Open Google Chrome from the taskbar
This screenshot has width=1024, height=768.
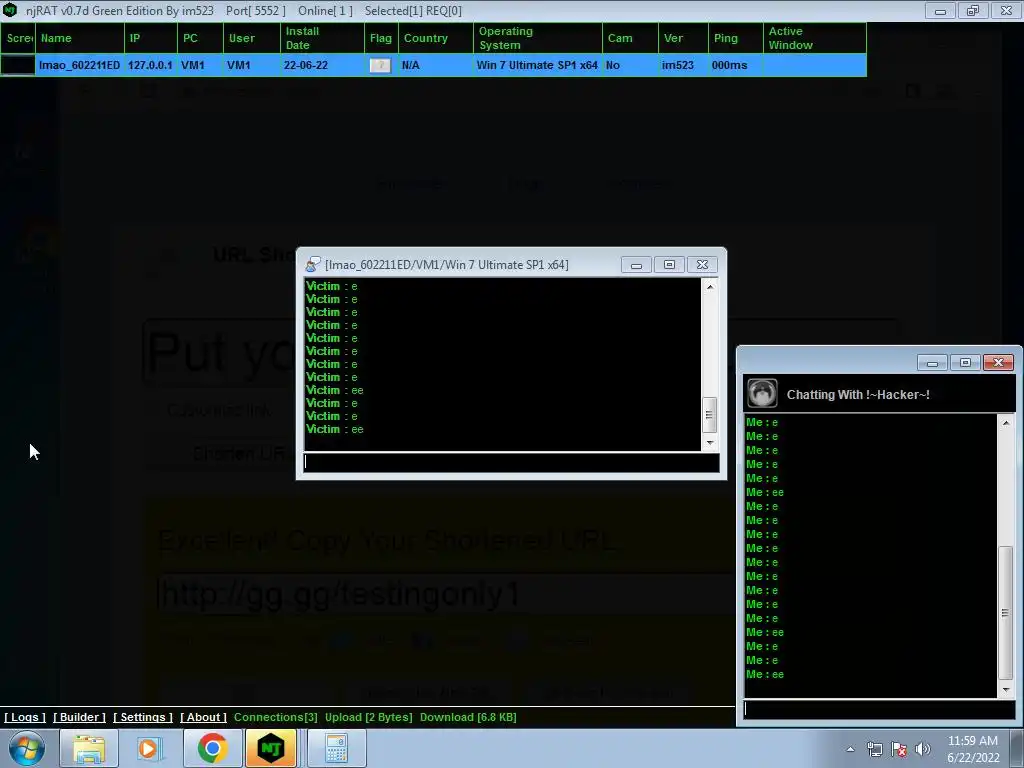pos(212,748)
